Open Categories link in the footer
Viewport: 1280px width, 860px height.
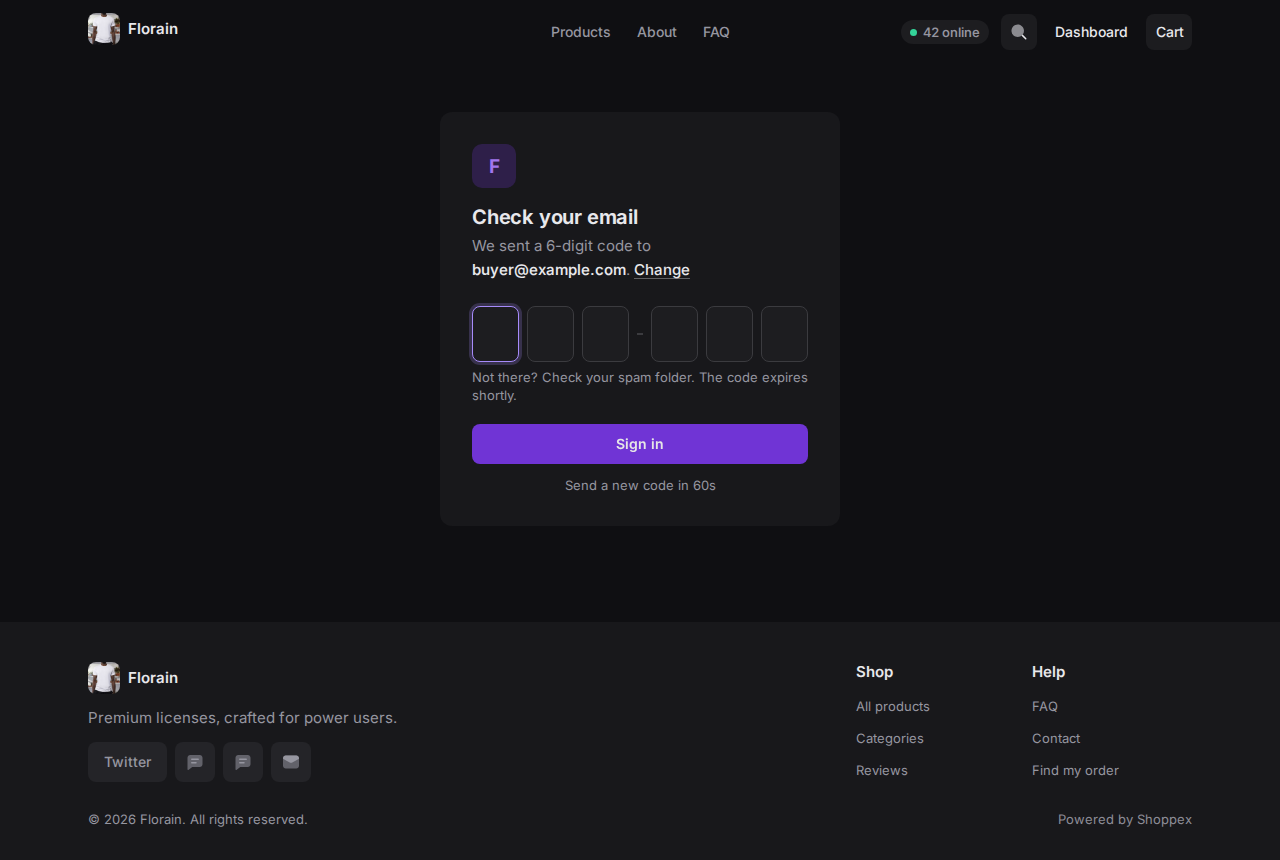tap(890, 738)
